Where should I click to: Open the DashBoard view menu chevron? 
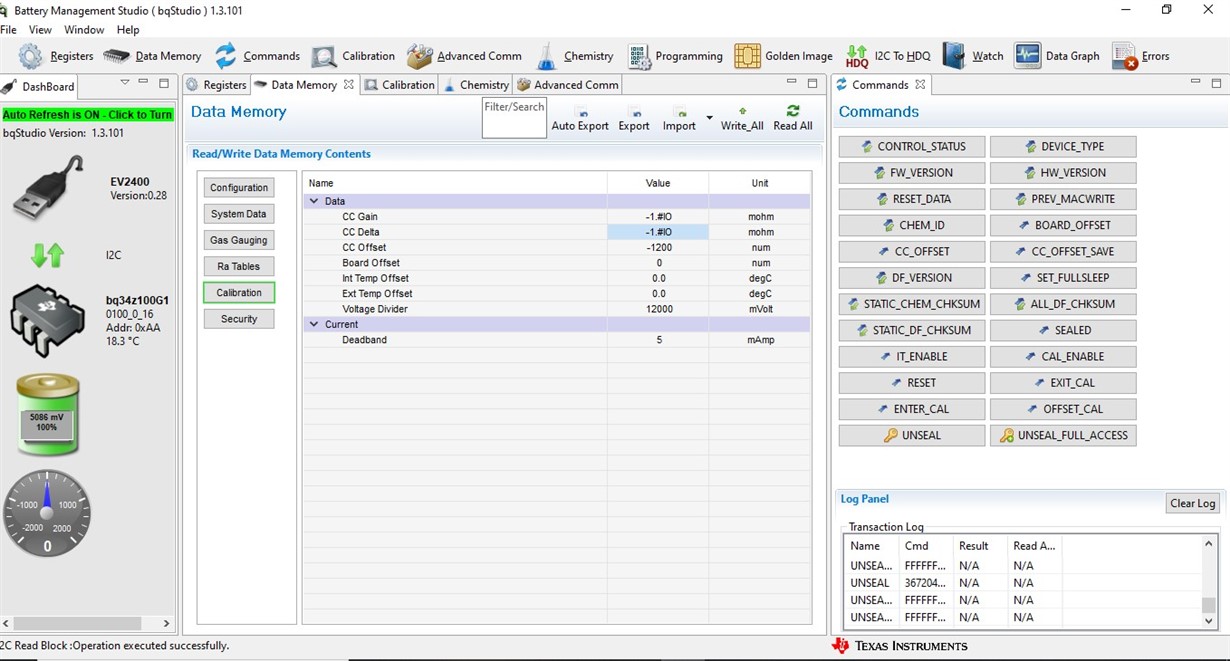[x=125, y=83]
